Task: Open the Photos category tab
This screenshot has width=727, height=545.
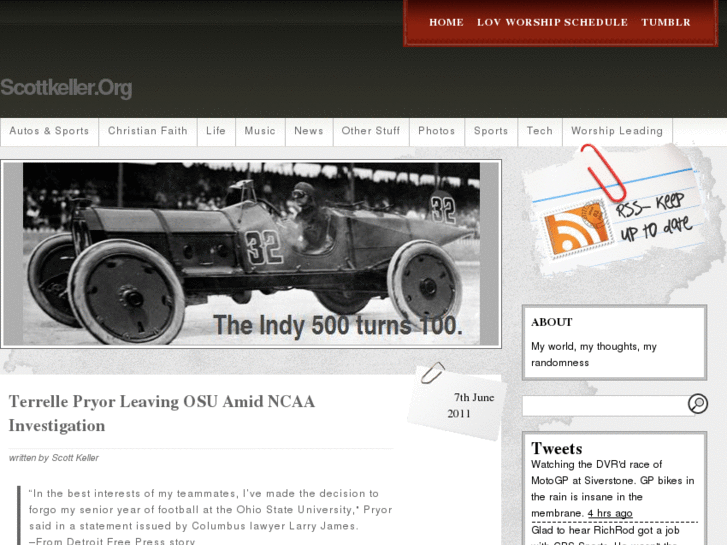Action: [x=437, y=131]
